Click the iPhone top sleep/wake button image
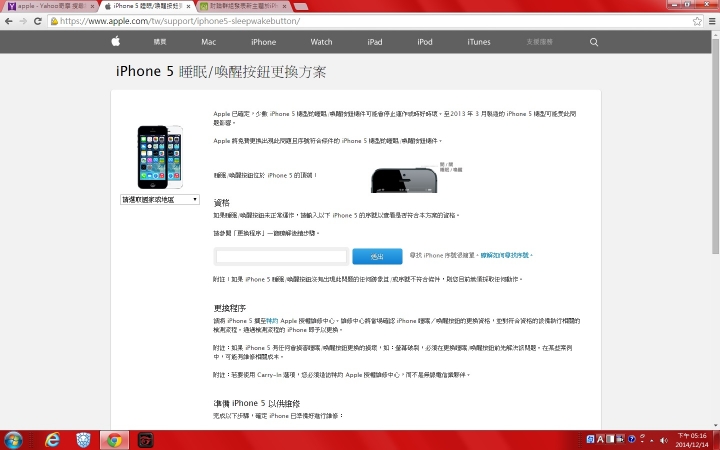 click(x=404, y=180)
